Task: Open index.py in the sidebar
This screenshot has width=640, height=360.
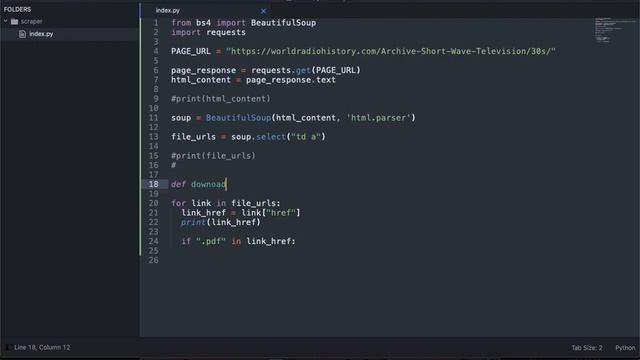Action: 41,34
